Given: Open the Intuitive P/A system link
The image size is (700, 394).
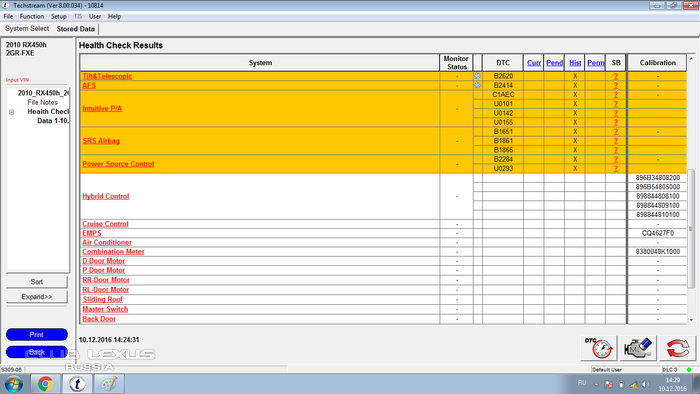Looking at the screenshot, I should tap(102, 108).
